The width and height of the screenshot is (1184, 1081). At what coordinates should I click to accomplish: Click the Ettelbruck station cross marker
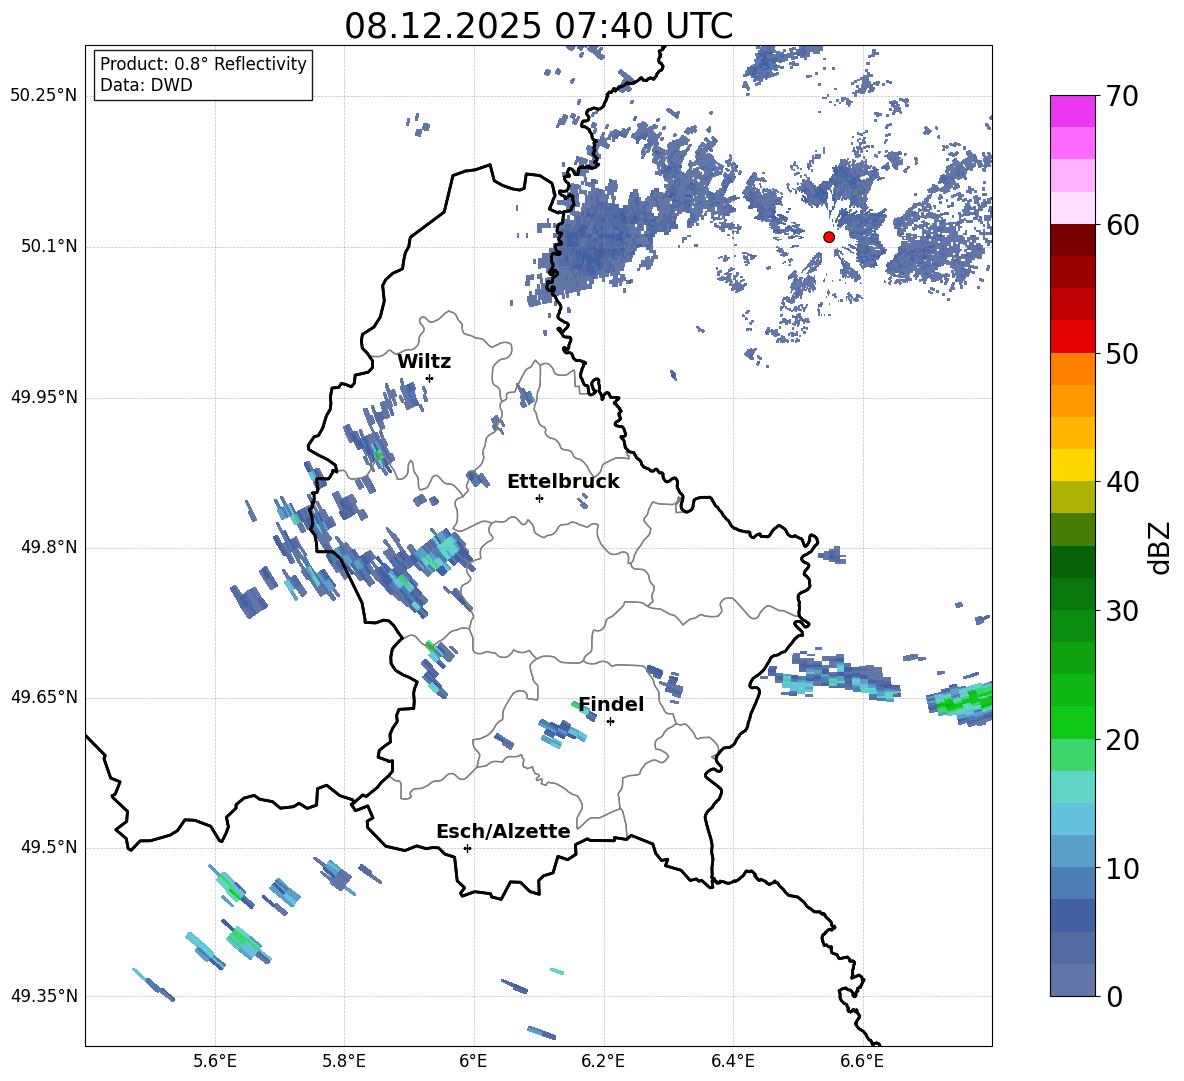(x=539, y=498)
